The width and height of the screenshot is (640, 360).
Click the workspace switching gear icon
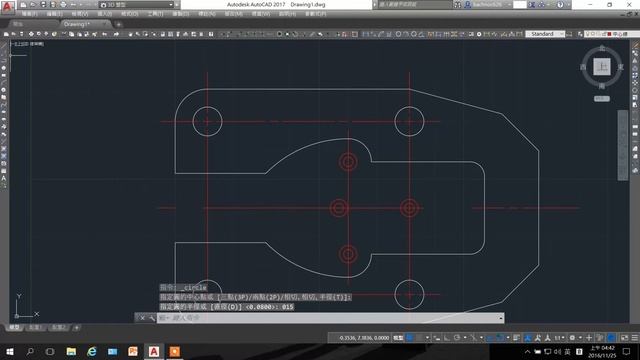click(x=572, y=338)
